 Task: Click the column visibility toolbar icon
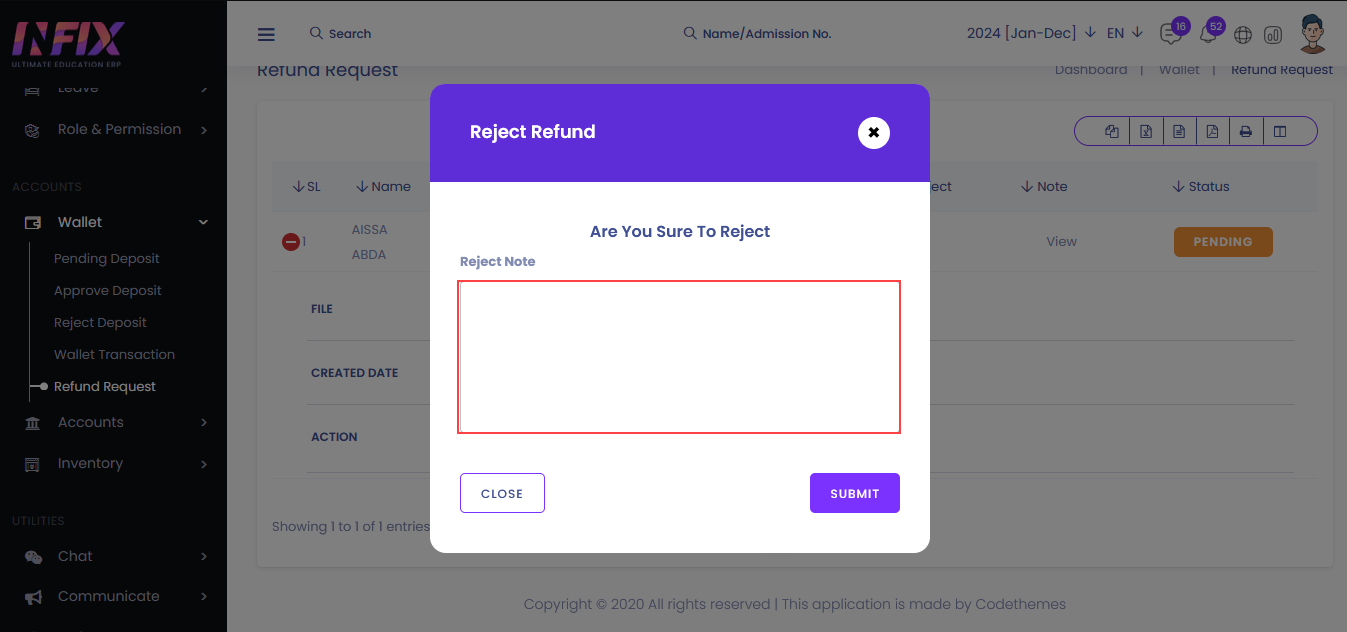(1280, 131)
